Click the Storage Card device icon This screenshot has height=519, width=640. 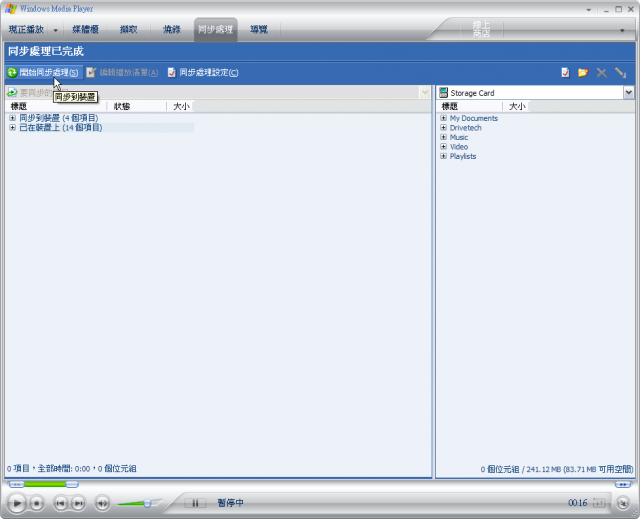[x=443, y=93]
